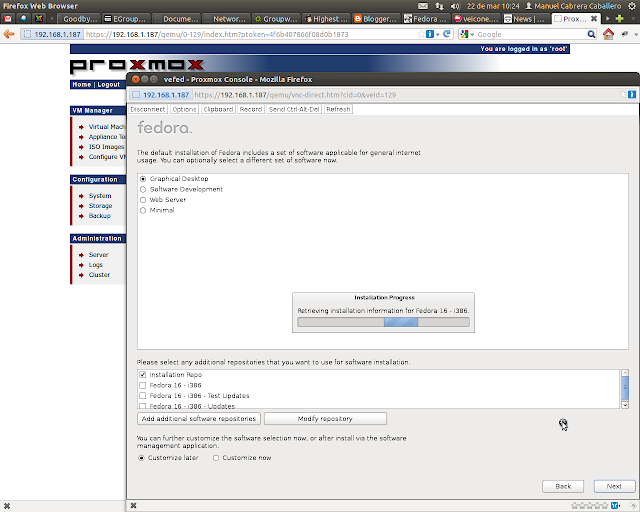Image resolution: width=640 pixels, height=512 pixels.
Task: Click the Logout link on the Proxmox page
Action: 109,85
